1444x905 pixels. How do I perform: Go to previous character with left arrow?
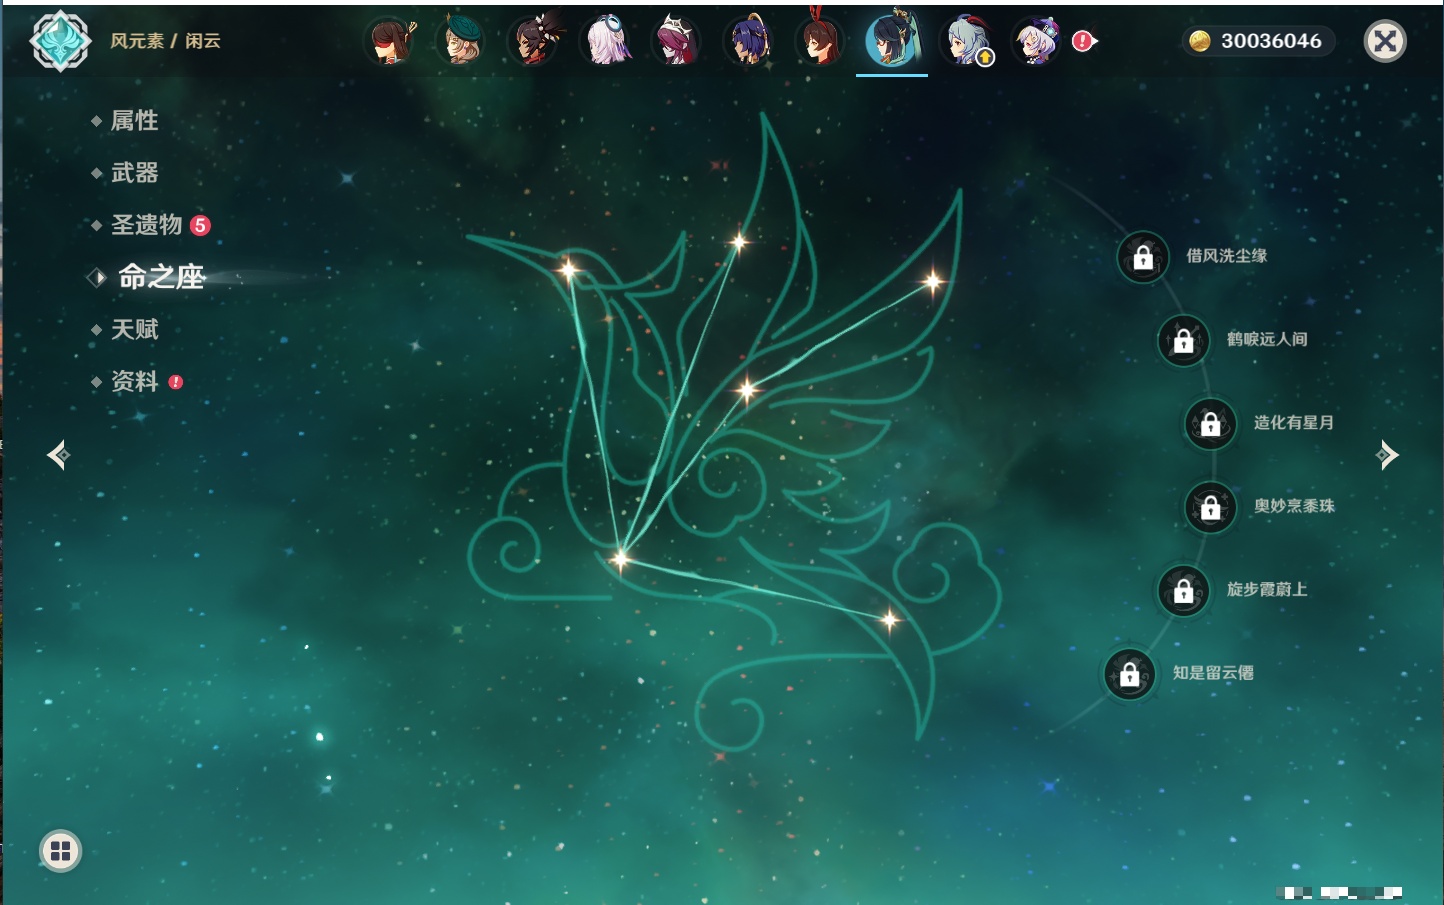pos(58,455)
